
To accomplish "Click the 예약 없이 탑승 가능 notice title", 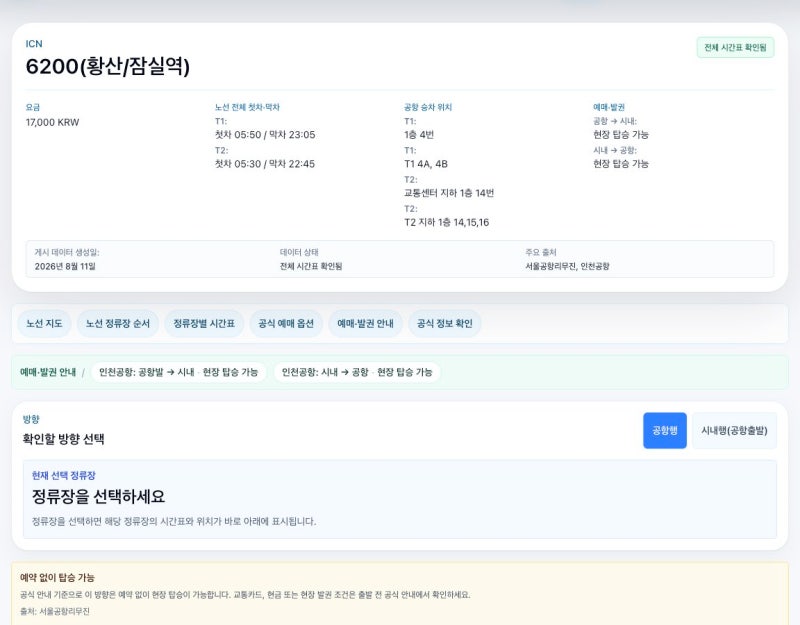I will [57, 578].
